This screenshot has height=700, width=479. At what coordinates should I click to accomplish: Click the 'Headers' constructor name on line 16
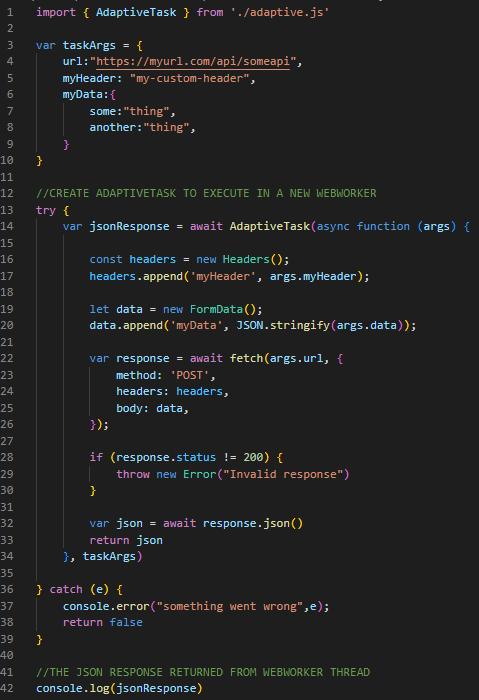[x=246, y=259]
